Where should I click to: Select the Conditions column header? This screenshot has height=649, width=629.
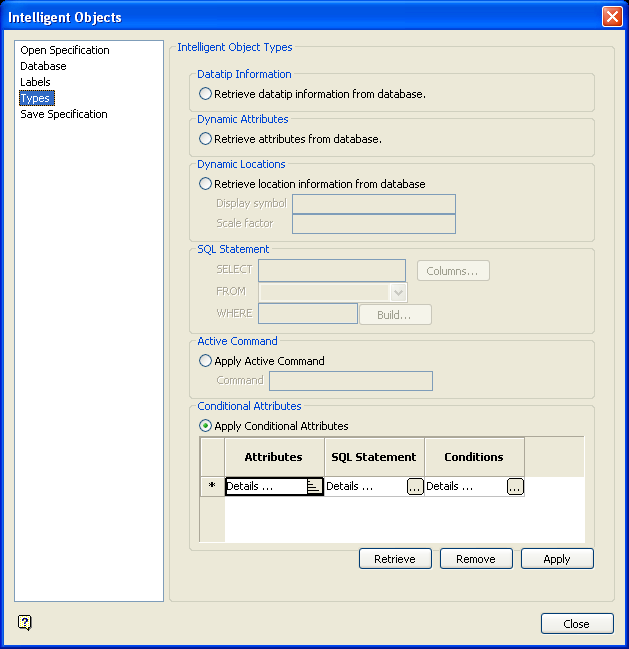click(474, 457)
